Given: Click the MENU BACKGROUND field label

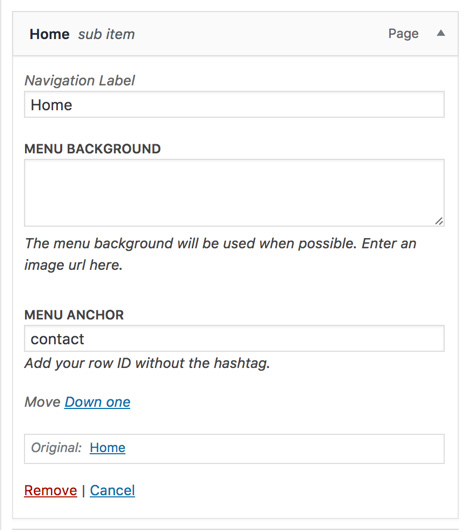Looking at the screenshot, I should click(92, 149).
